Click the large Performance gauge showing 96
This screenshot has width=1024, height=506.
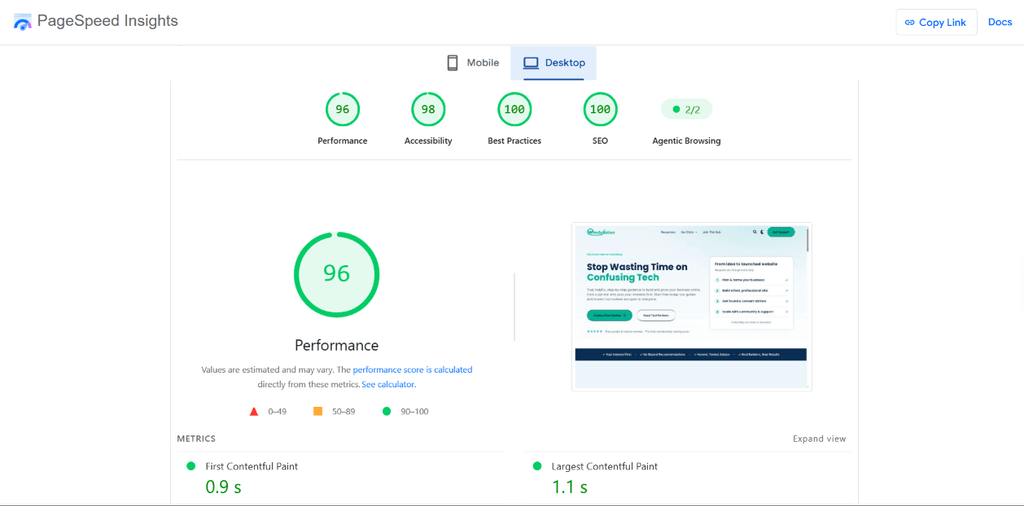tap(336, 274)
